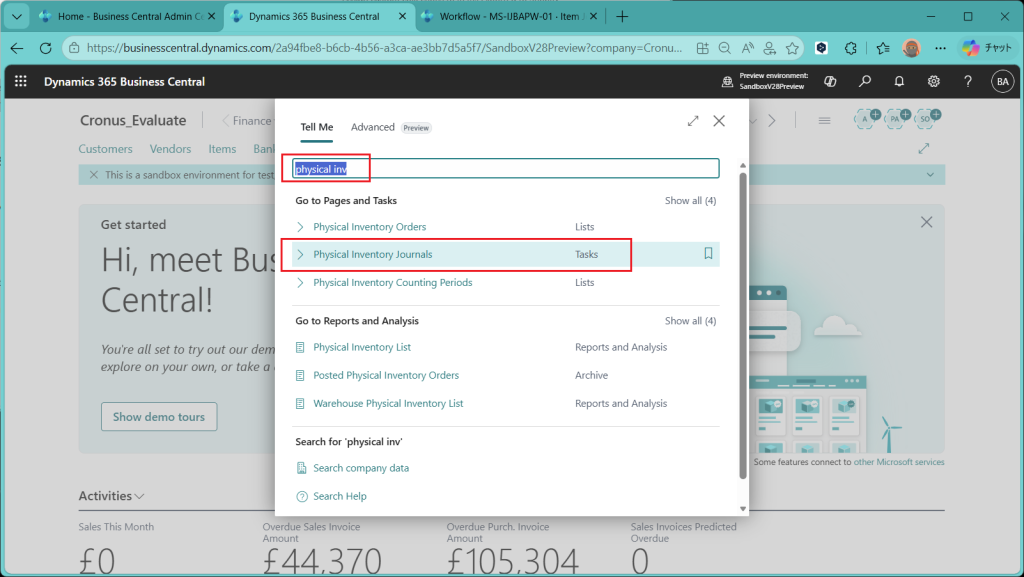Screen dimensions: 1024x577
Task: Click the notifications bell icon
Action: (x=899, y=82)
